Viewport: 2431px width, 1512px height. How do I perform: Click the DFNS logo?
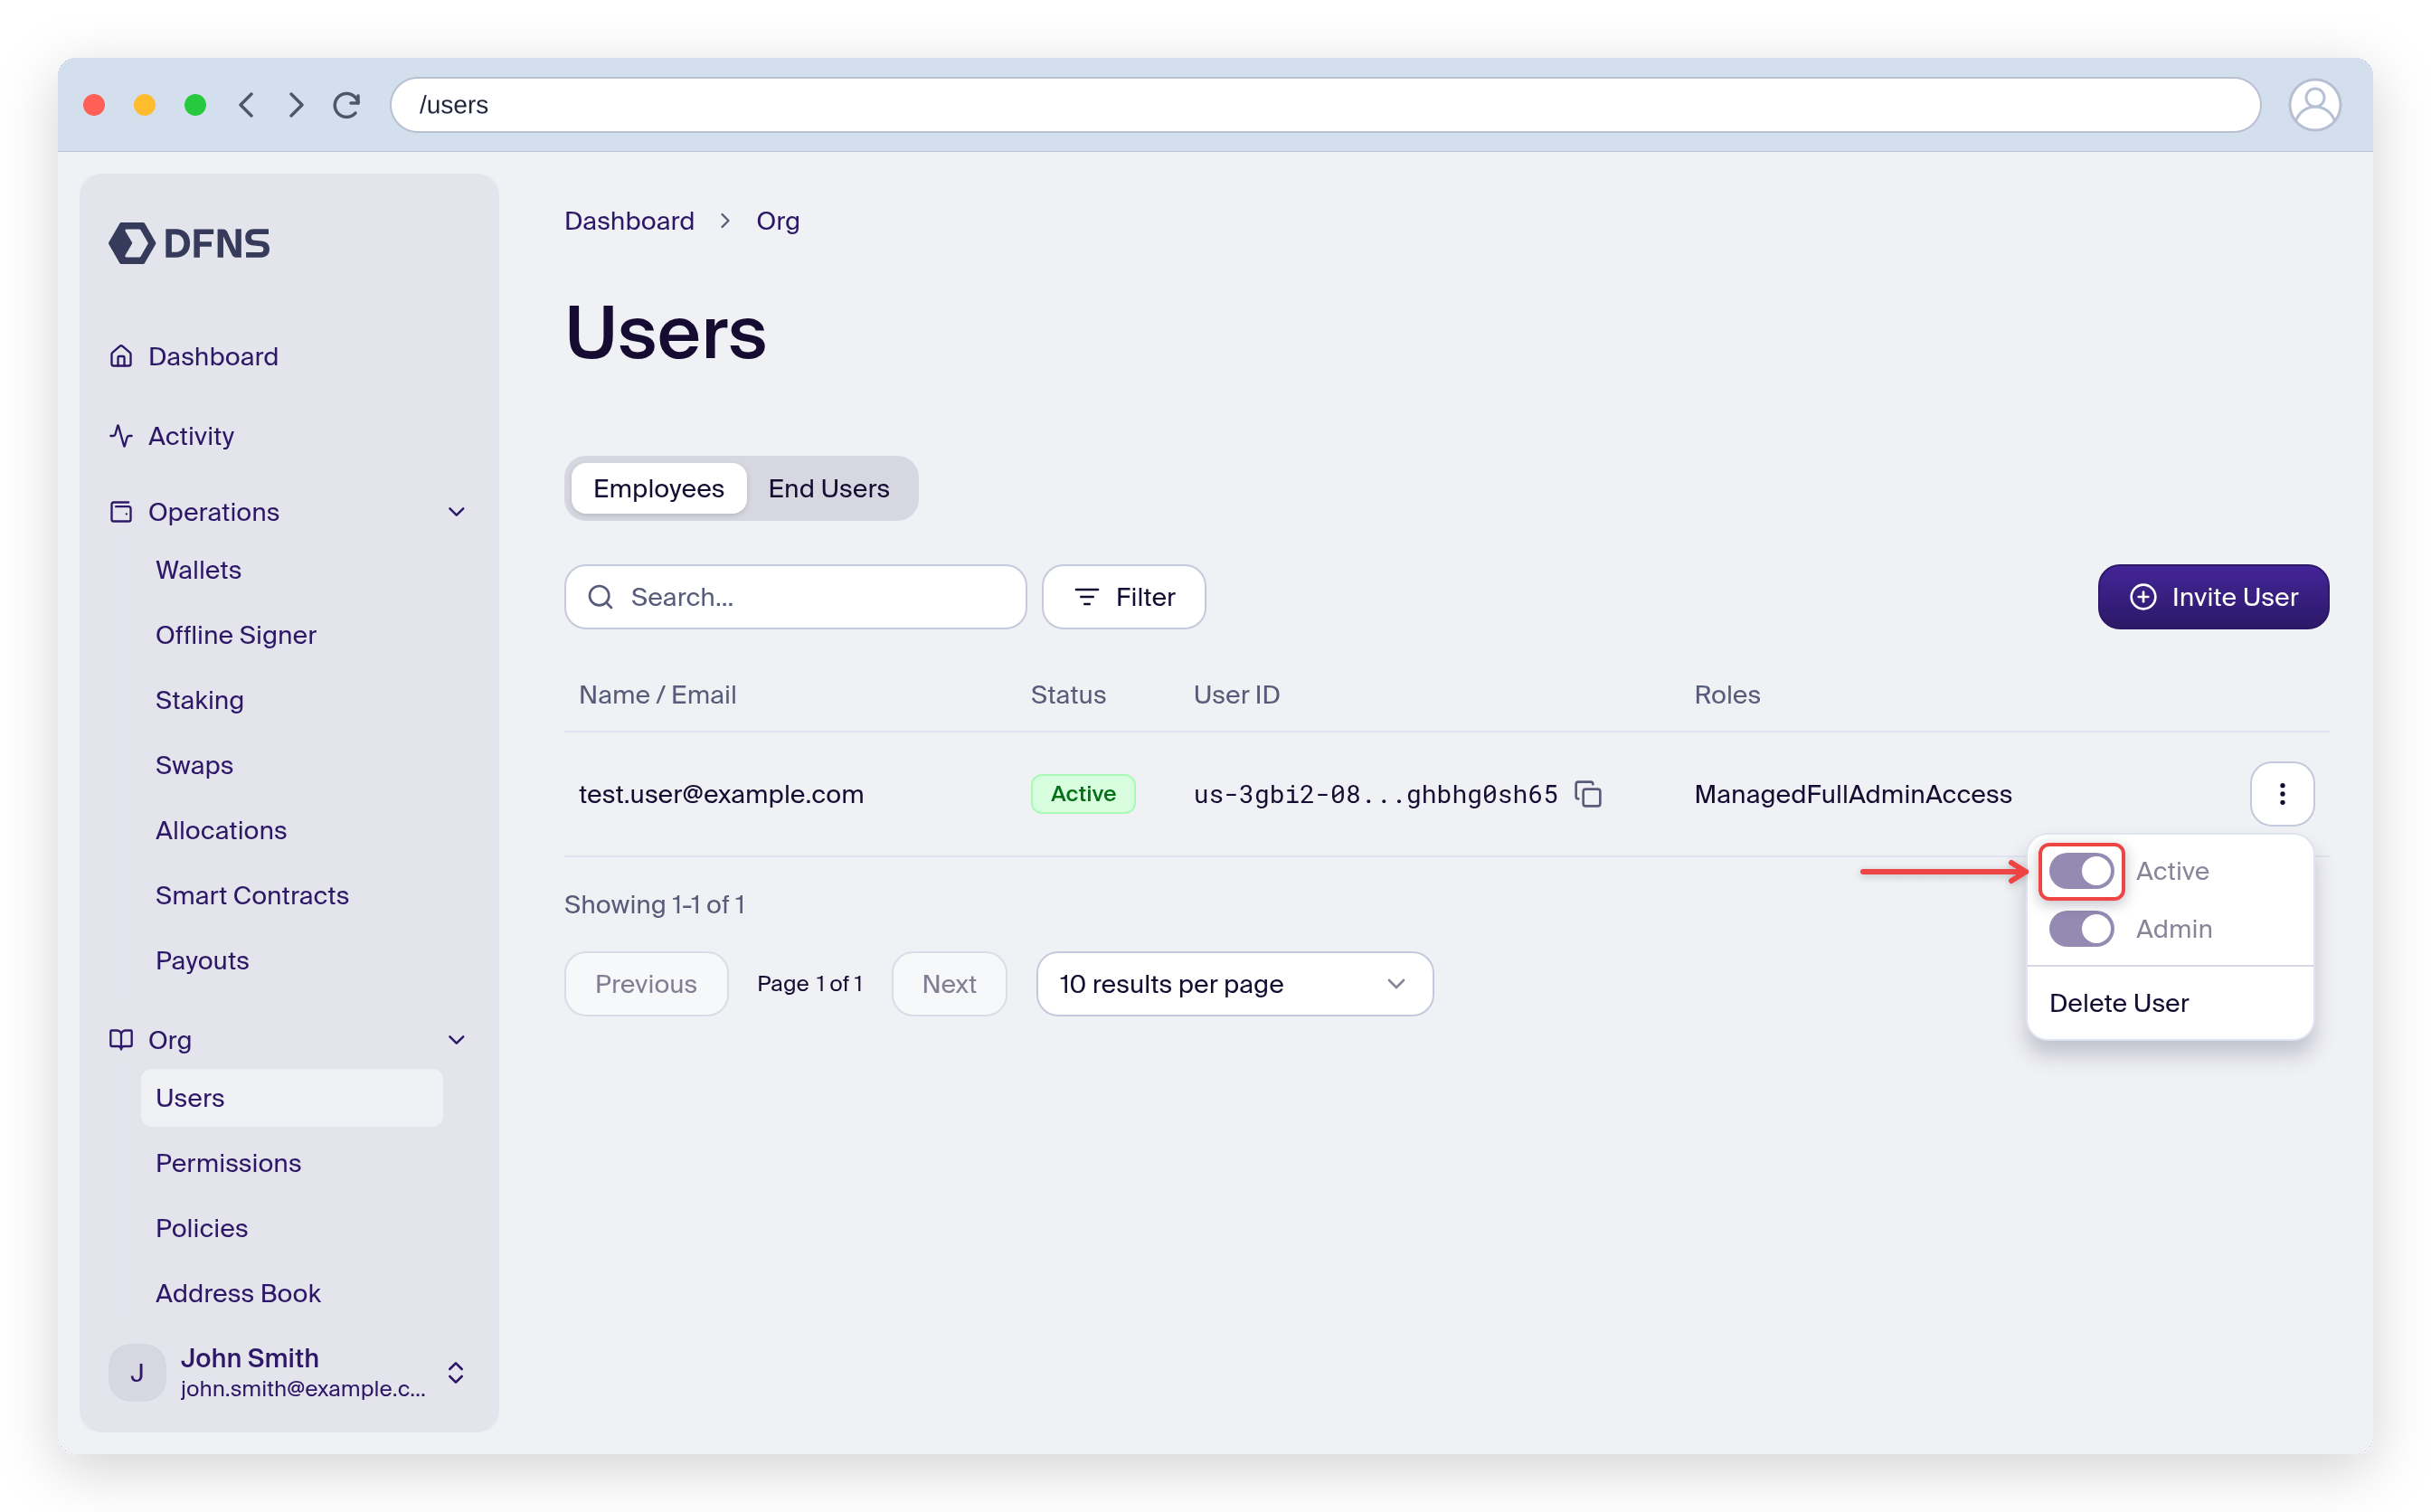[189, 243]
